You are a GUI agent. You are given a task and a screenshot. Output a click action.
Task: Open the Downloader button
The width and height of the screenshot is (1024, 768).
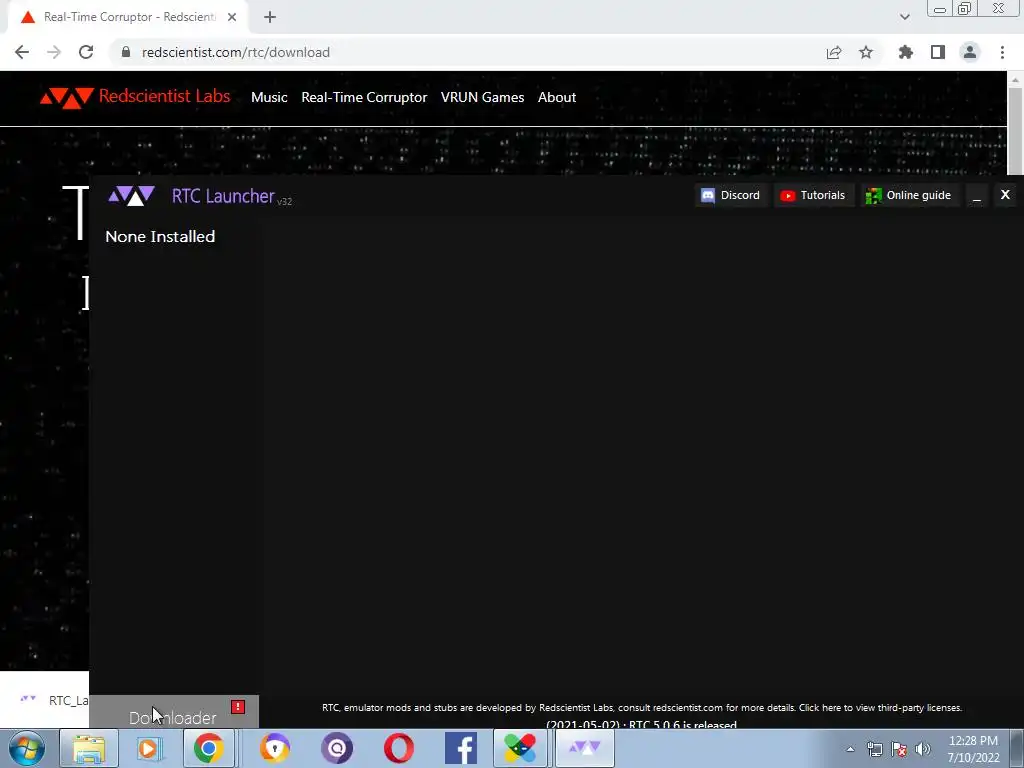pos(174,712)
